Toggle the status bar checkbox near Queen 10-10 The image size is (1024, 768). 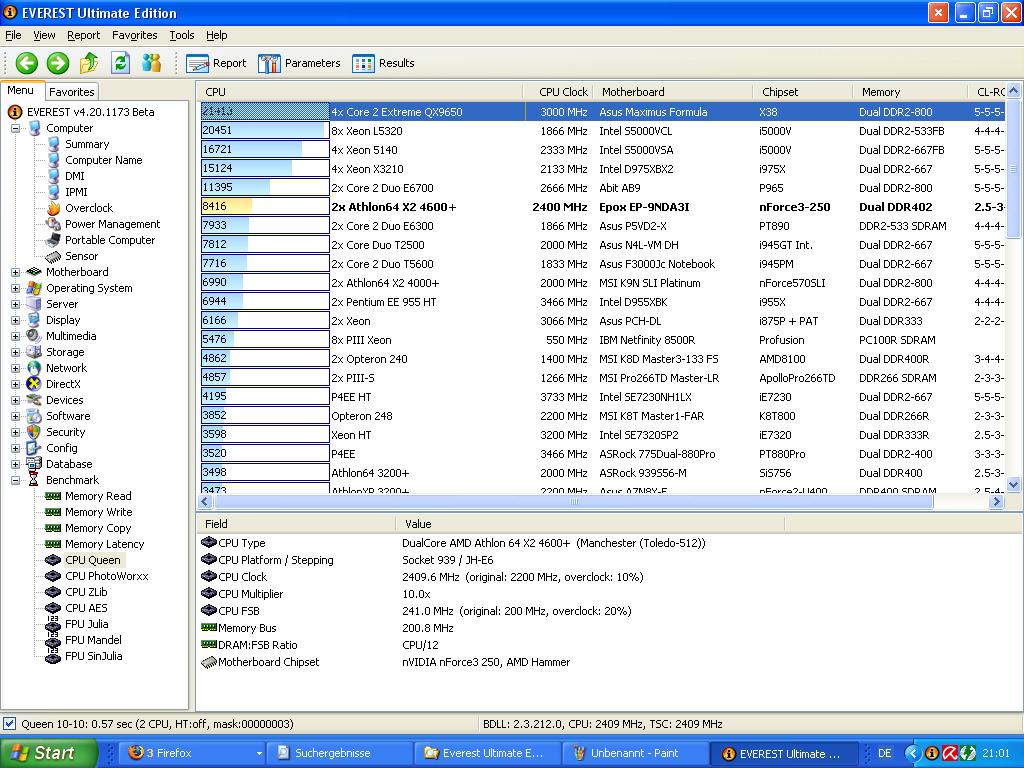pos(9,724)
